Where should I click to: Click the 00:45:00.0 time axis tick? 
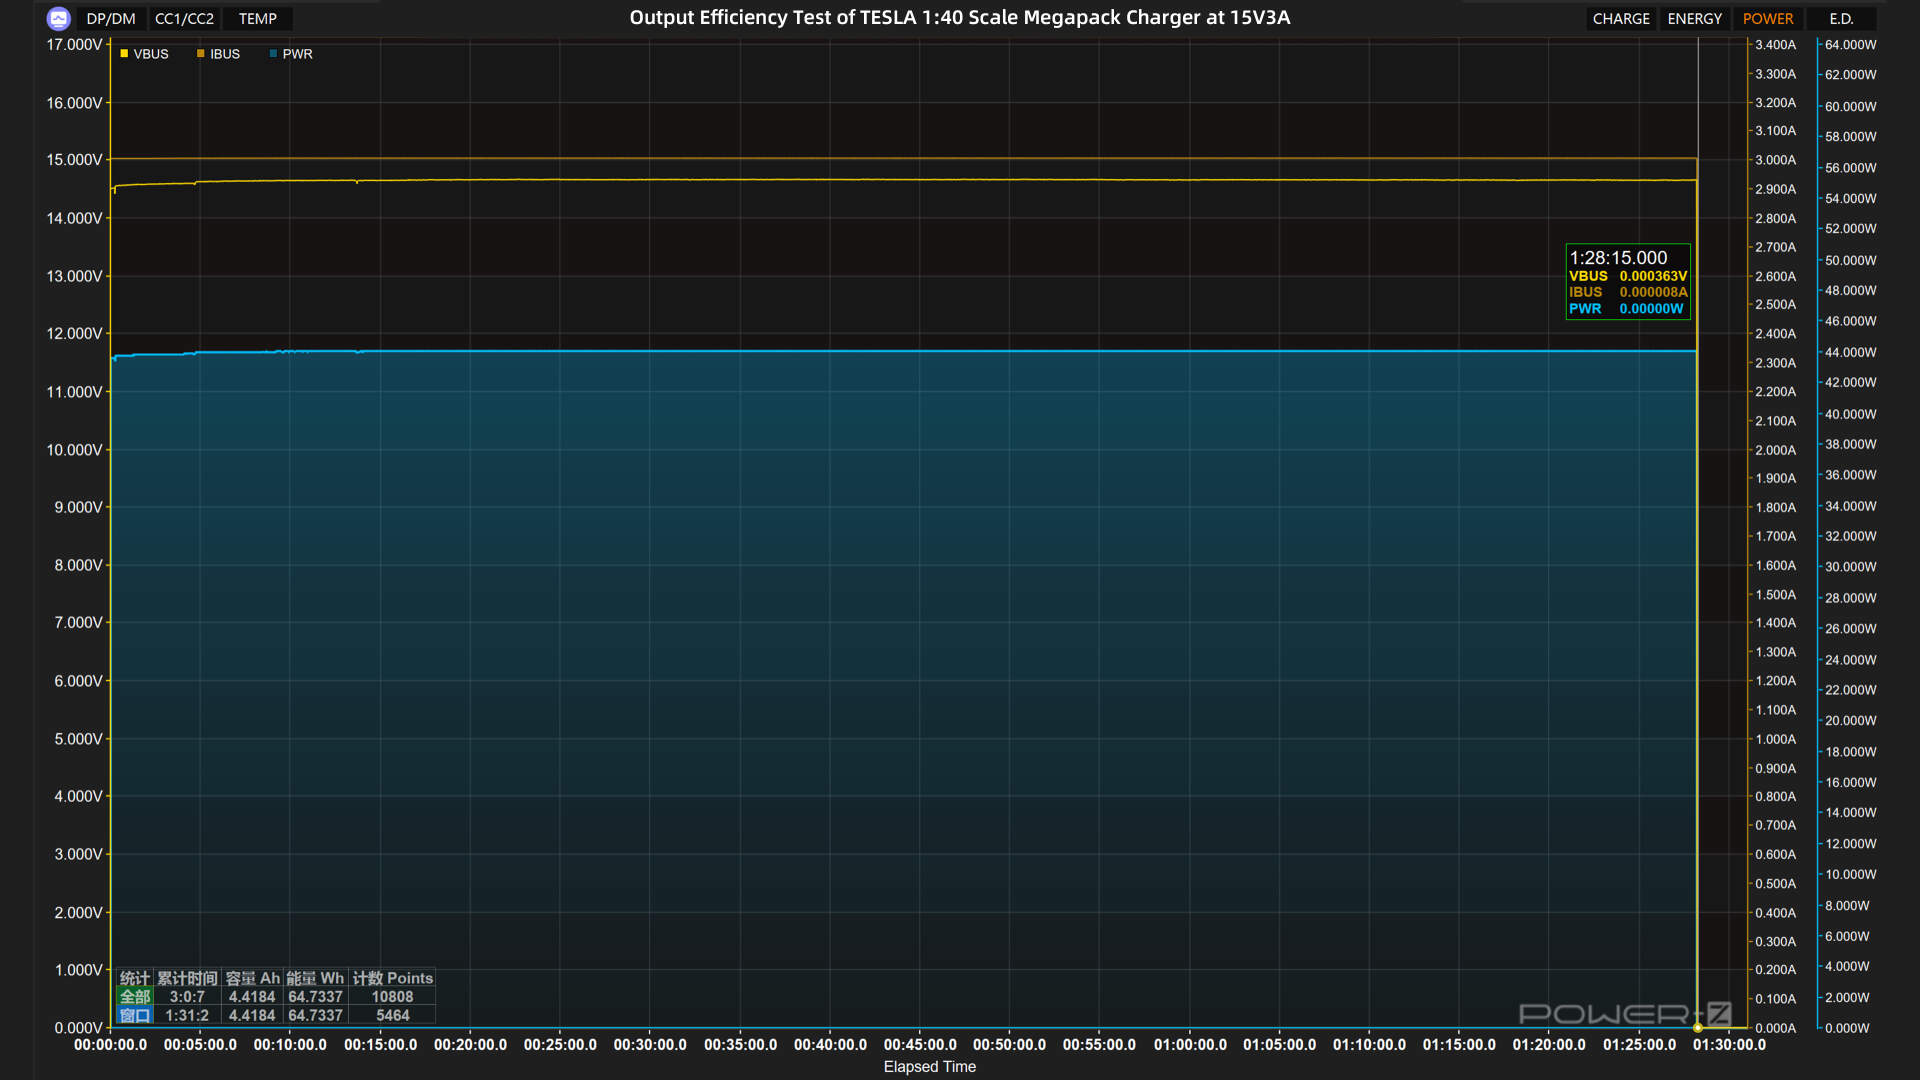coord(920,1045)
